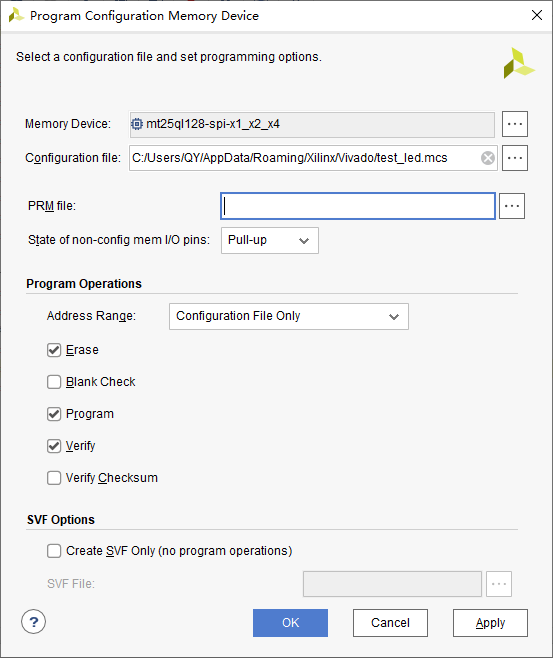Click Xilinx logo at top right

[x=519, y=63]
